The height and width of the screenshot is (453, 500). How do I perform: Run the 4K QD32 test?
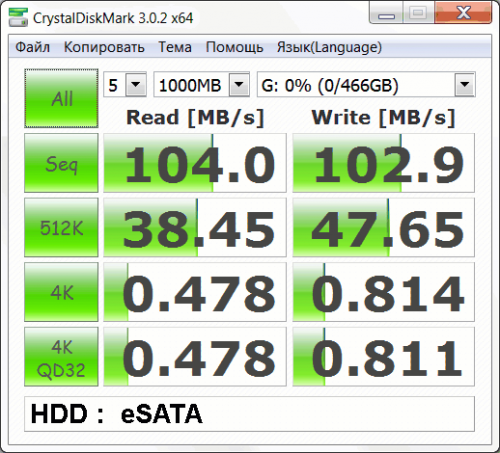pyautogui.click(x=61, y=357)
